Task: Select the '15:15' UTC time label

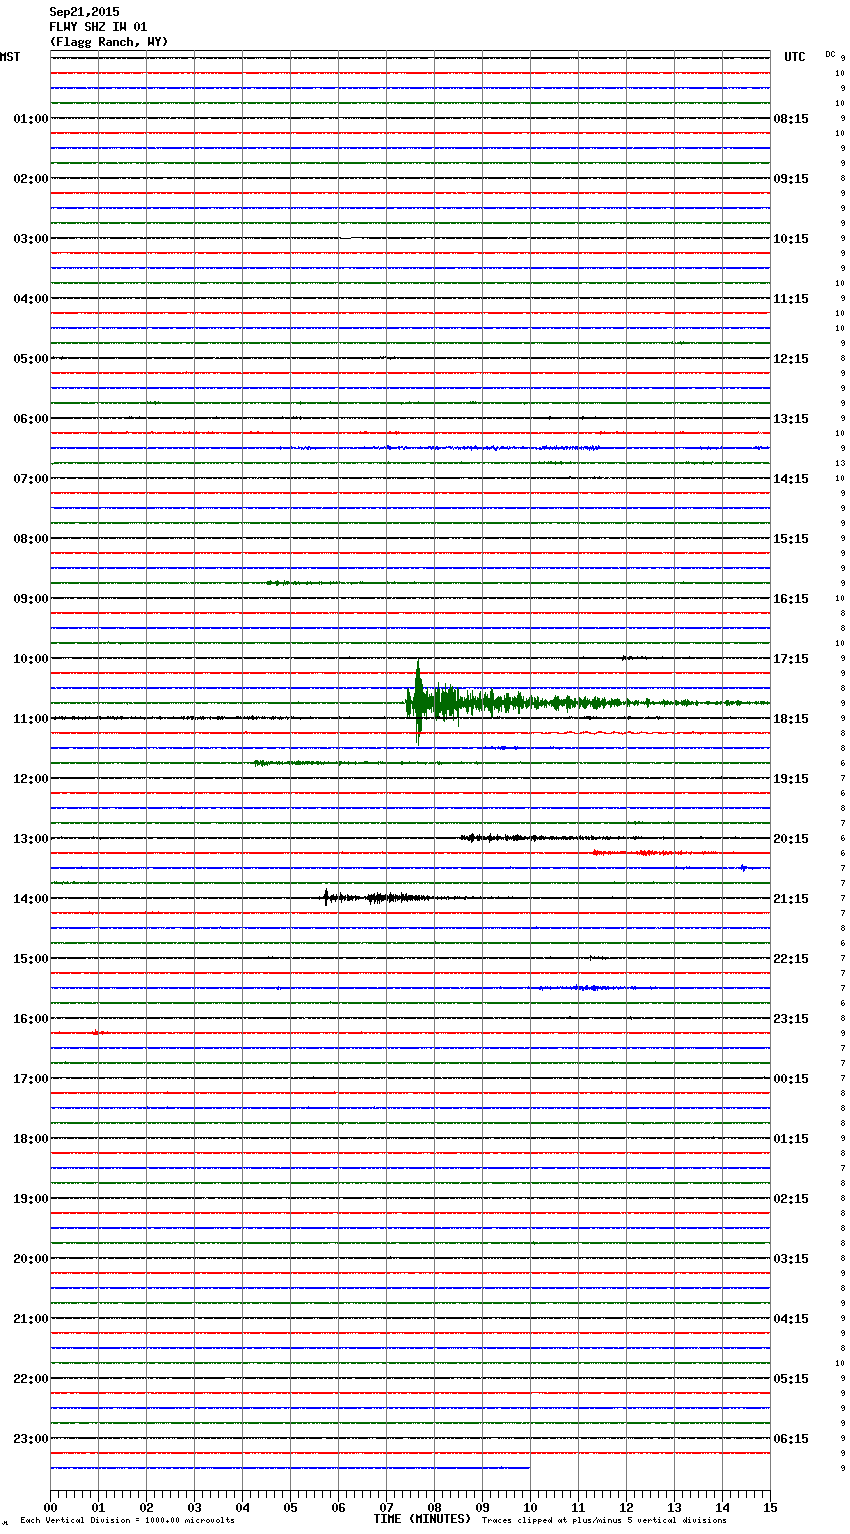Action: pos(791,539)
